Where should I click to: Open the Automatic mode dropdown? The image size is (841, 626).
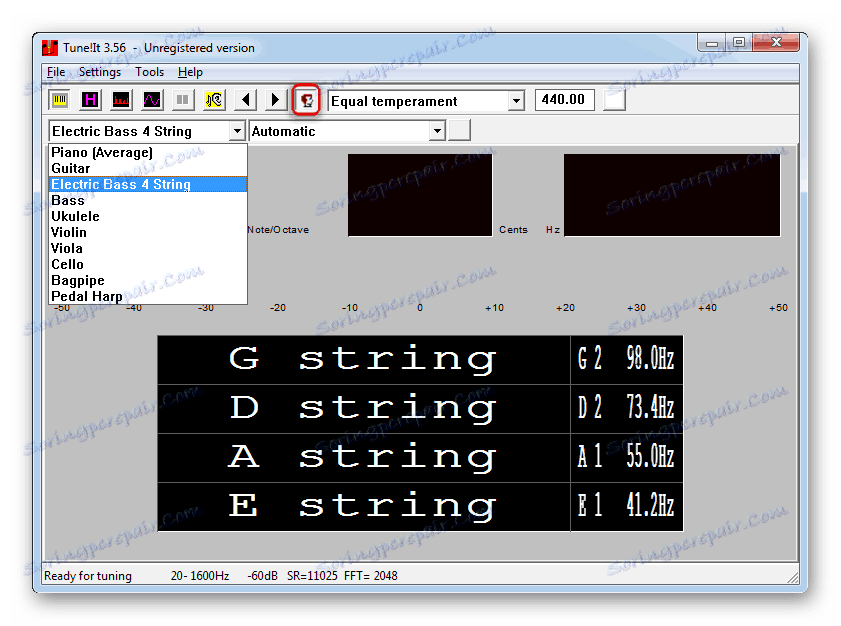point(348,131)
